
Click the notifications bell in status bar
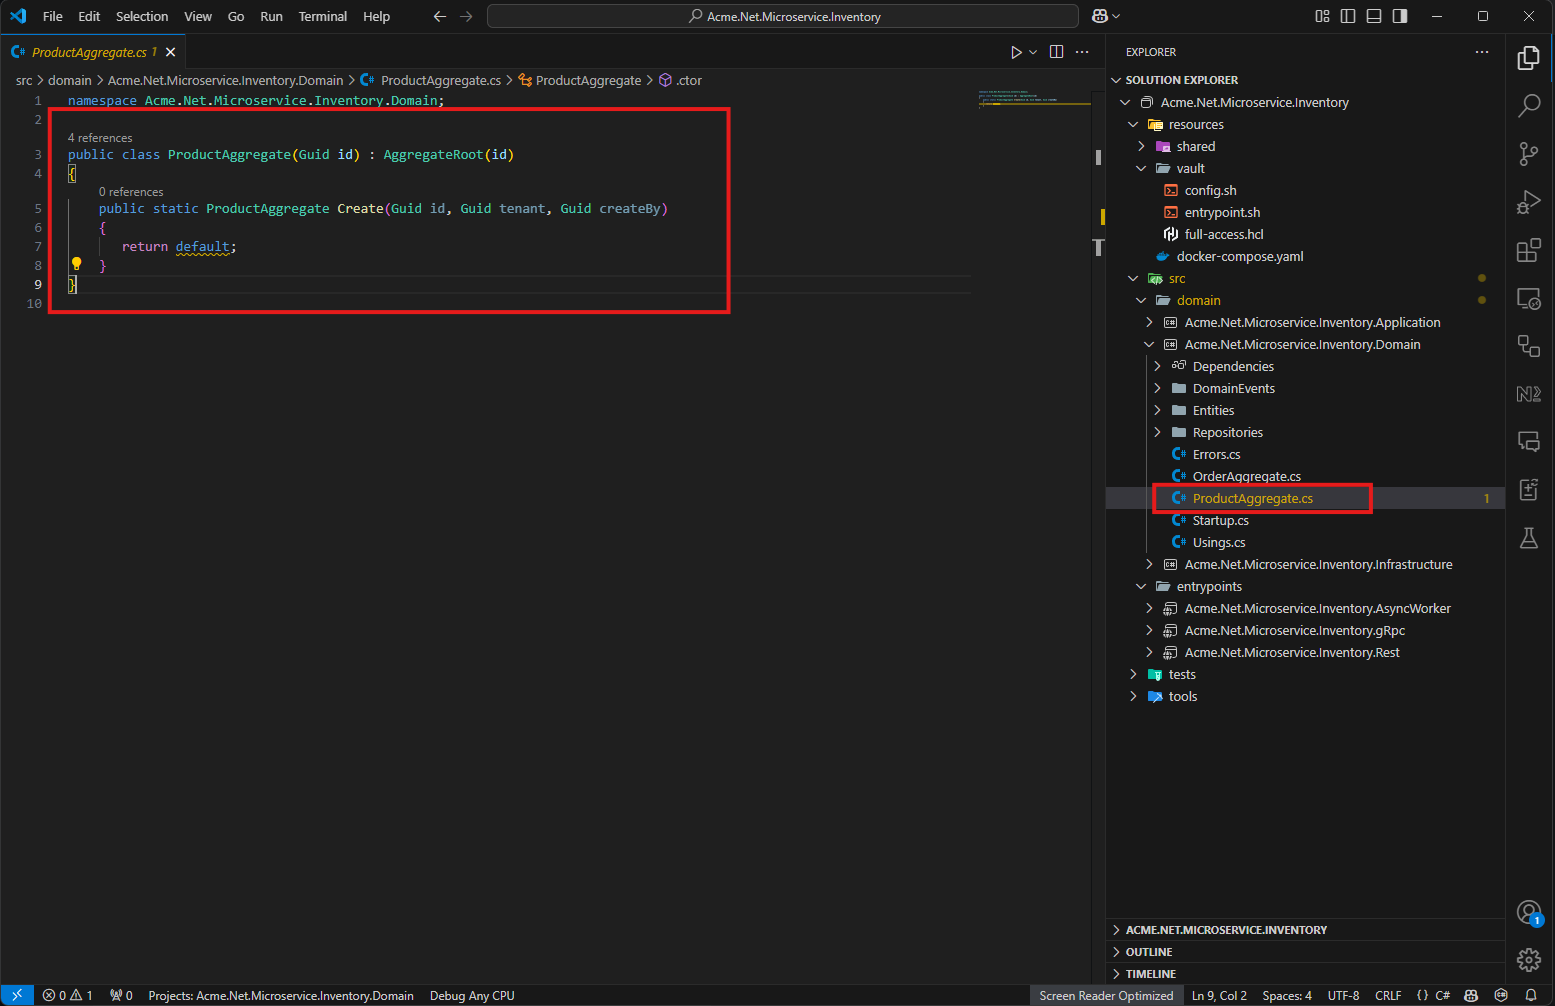(1531, 995)
